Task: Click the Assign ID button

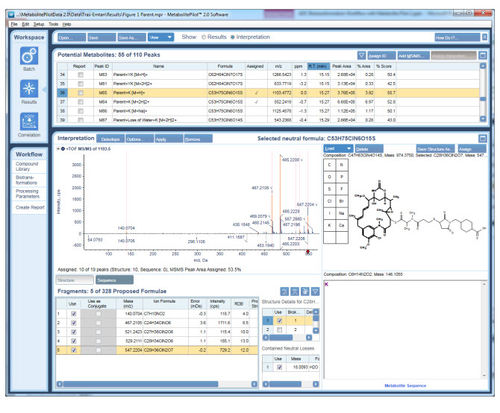Action: click(381, 55)
